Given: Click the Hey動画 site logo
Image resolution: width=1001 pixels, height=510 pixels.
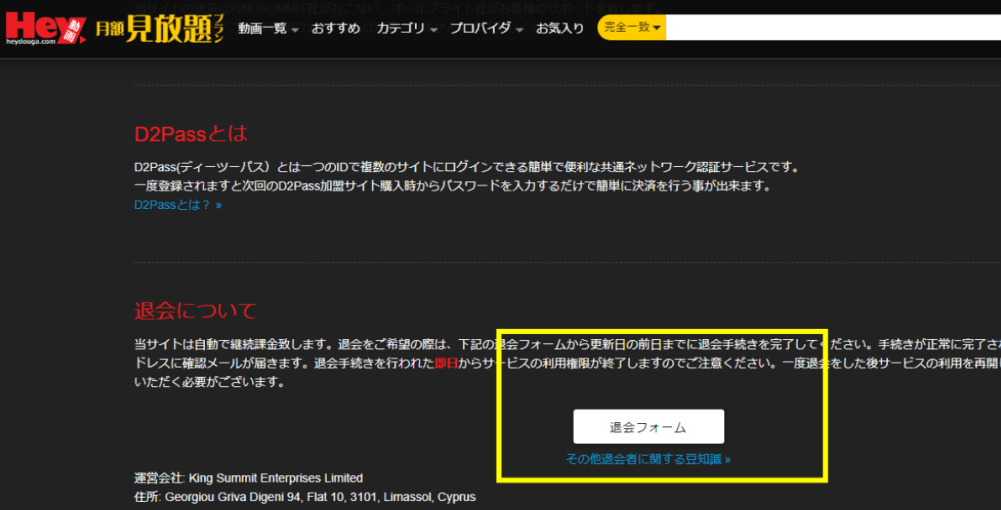Looking at the screenshot, I should coord(45,29).
